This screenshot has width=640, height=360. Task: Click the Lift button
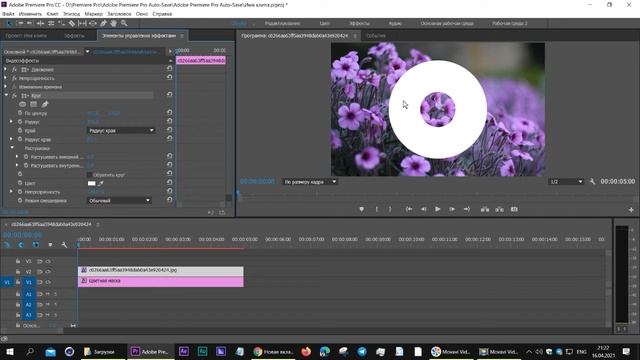click(484, 209)
